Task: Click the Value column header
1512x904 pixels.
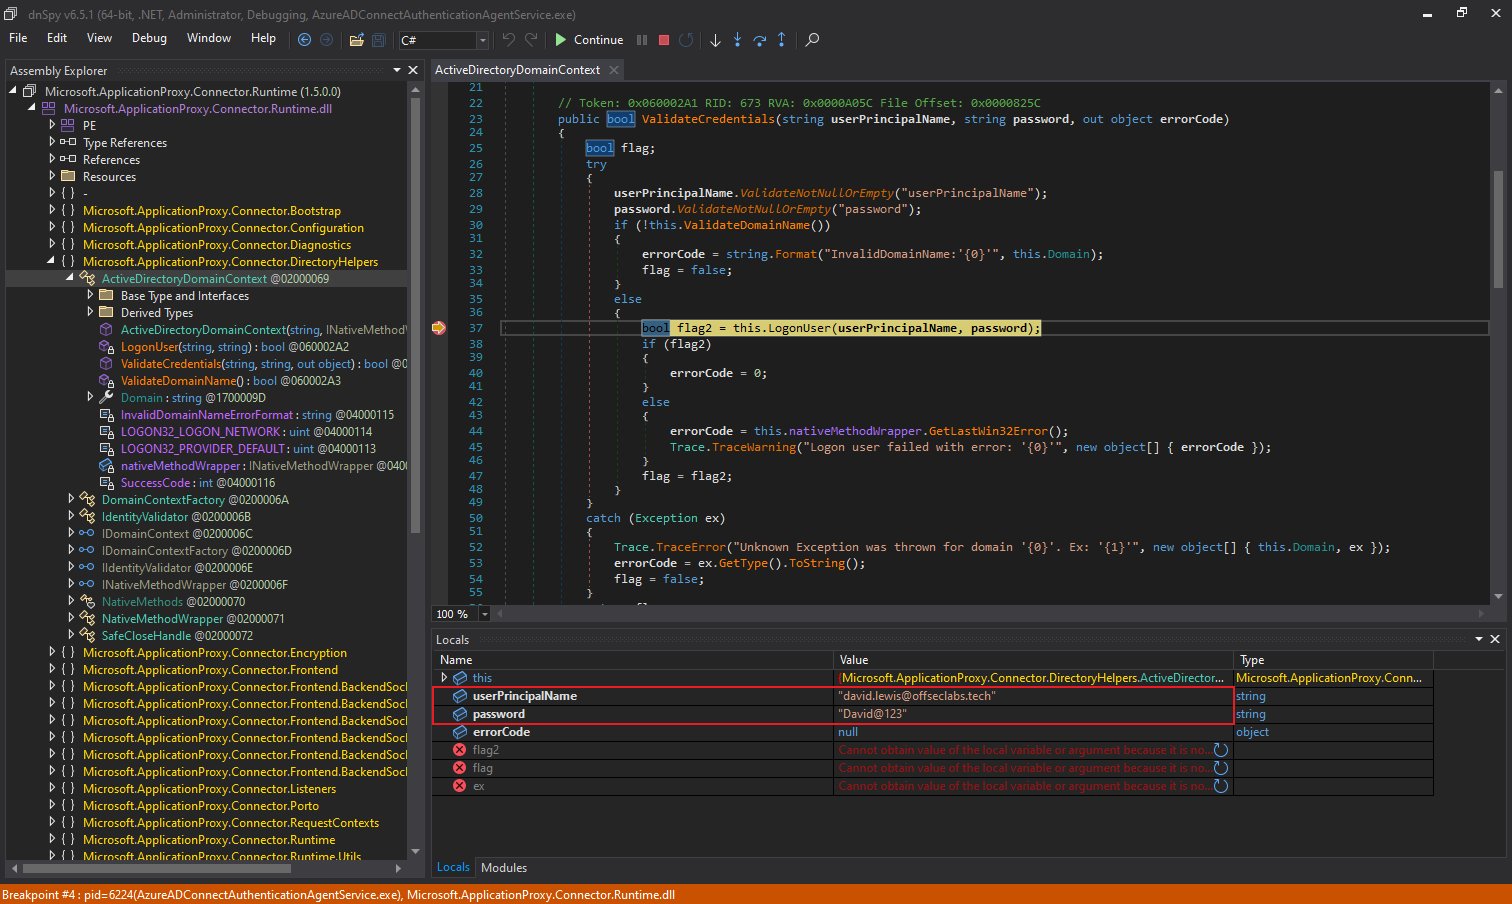Action: [x=1033, y=660]
